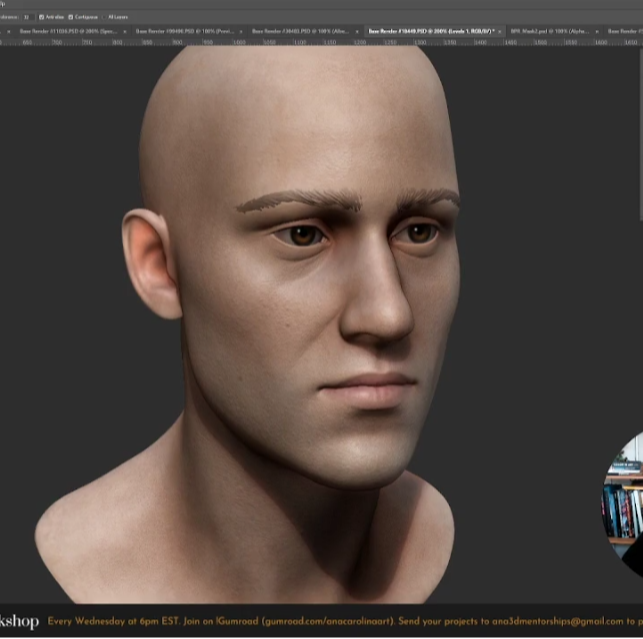Close the Base Render (Albe... document tab
The image size is (643, 639).
point(357,32)
